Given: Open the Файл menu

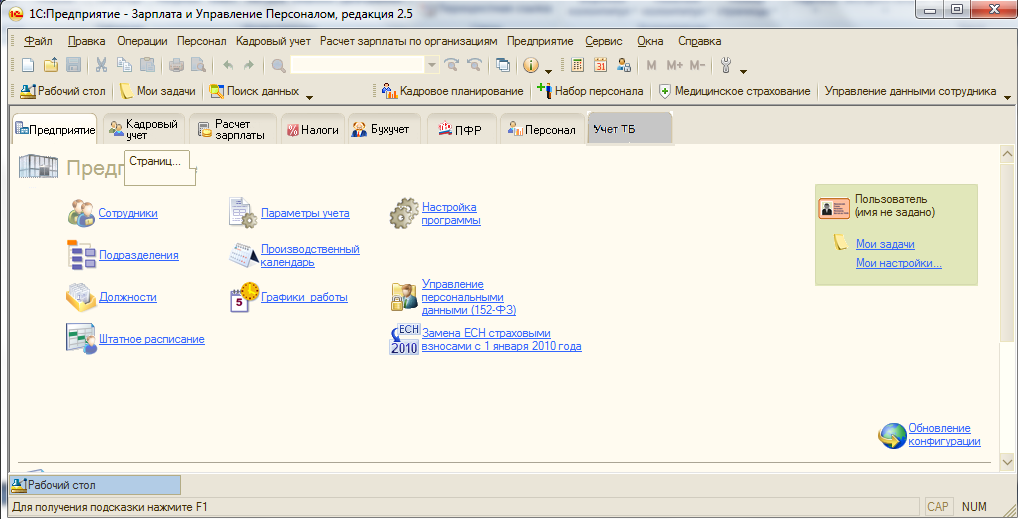Looking at the screenshot, I should (x=38, y=41).
